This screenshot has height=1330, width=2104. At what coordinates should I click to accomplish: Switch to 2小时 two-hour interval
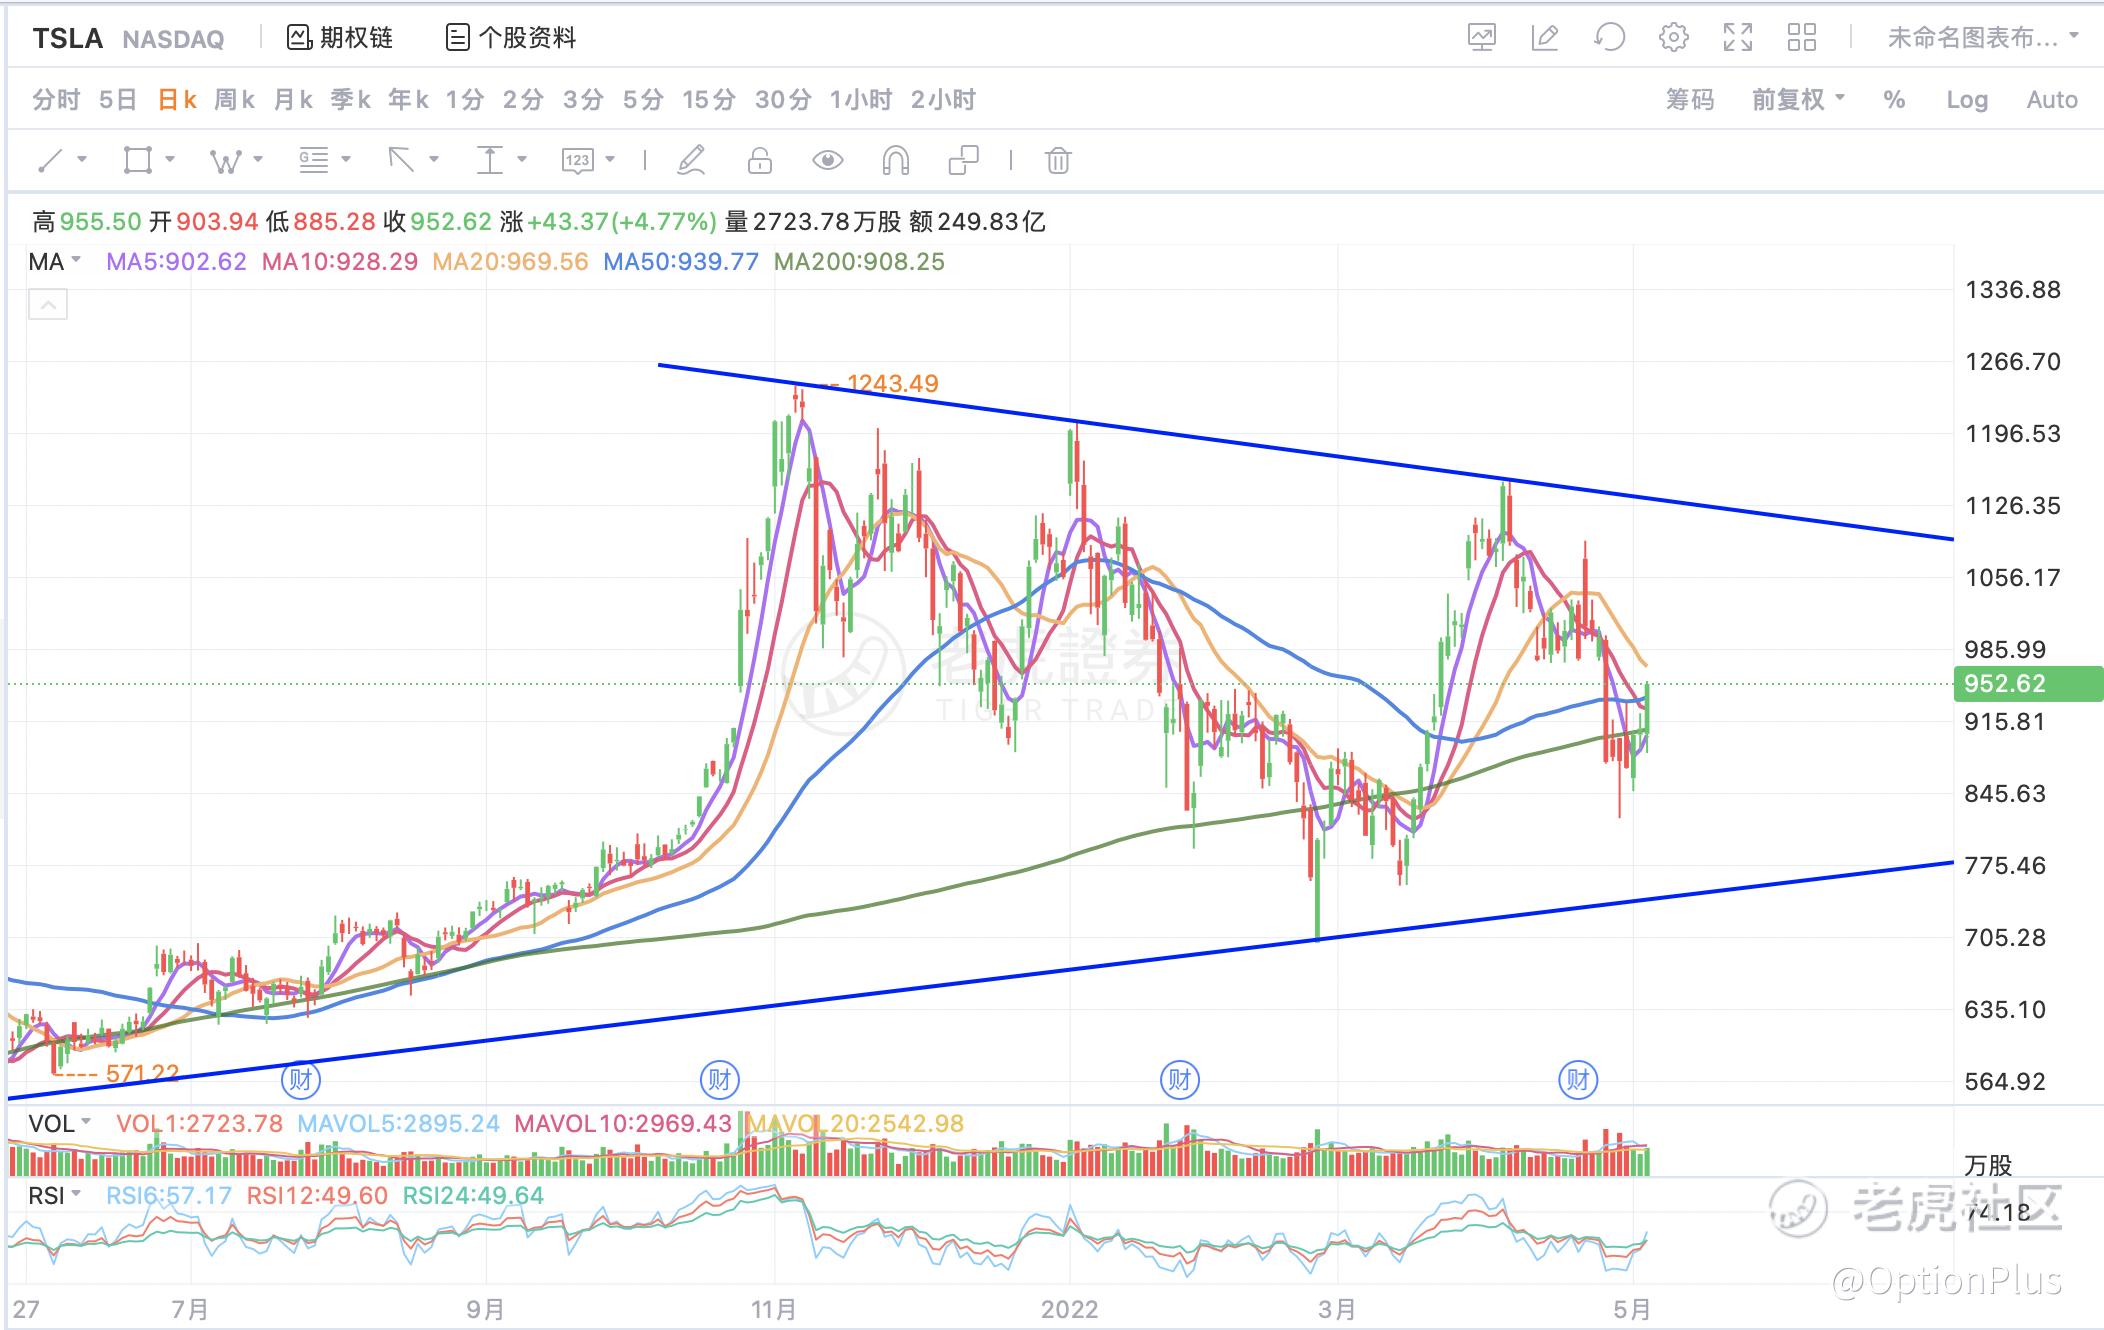pyautogui.click(x=943, y=100)
